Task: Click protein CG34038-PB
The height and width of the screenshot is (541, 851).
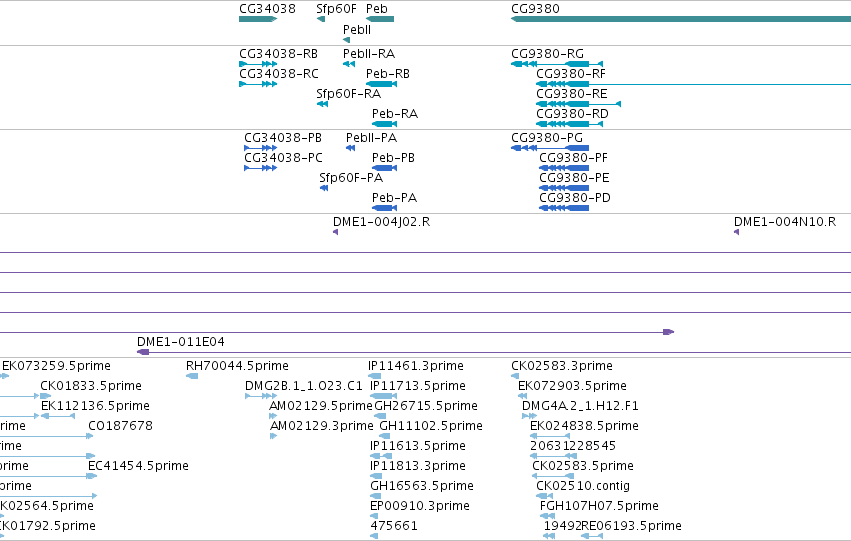Action: (x=261, y=148)
